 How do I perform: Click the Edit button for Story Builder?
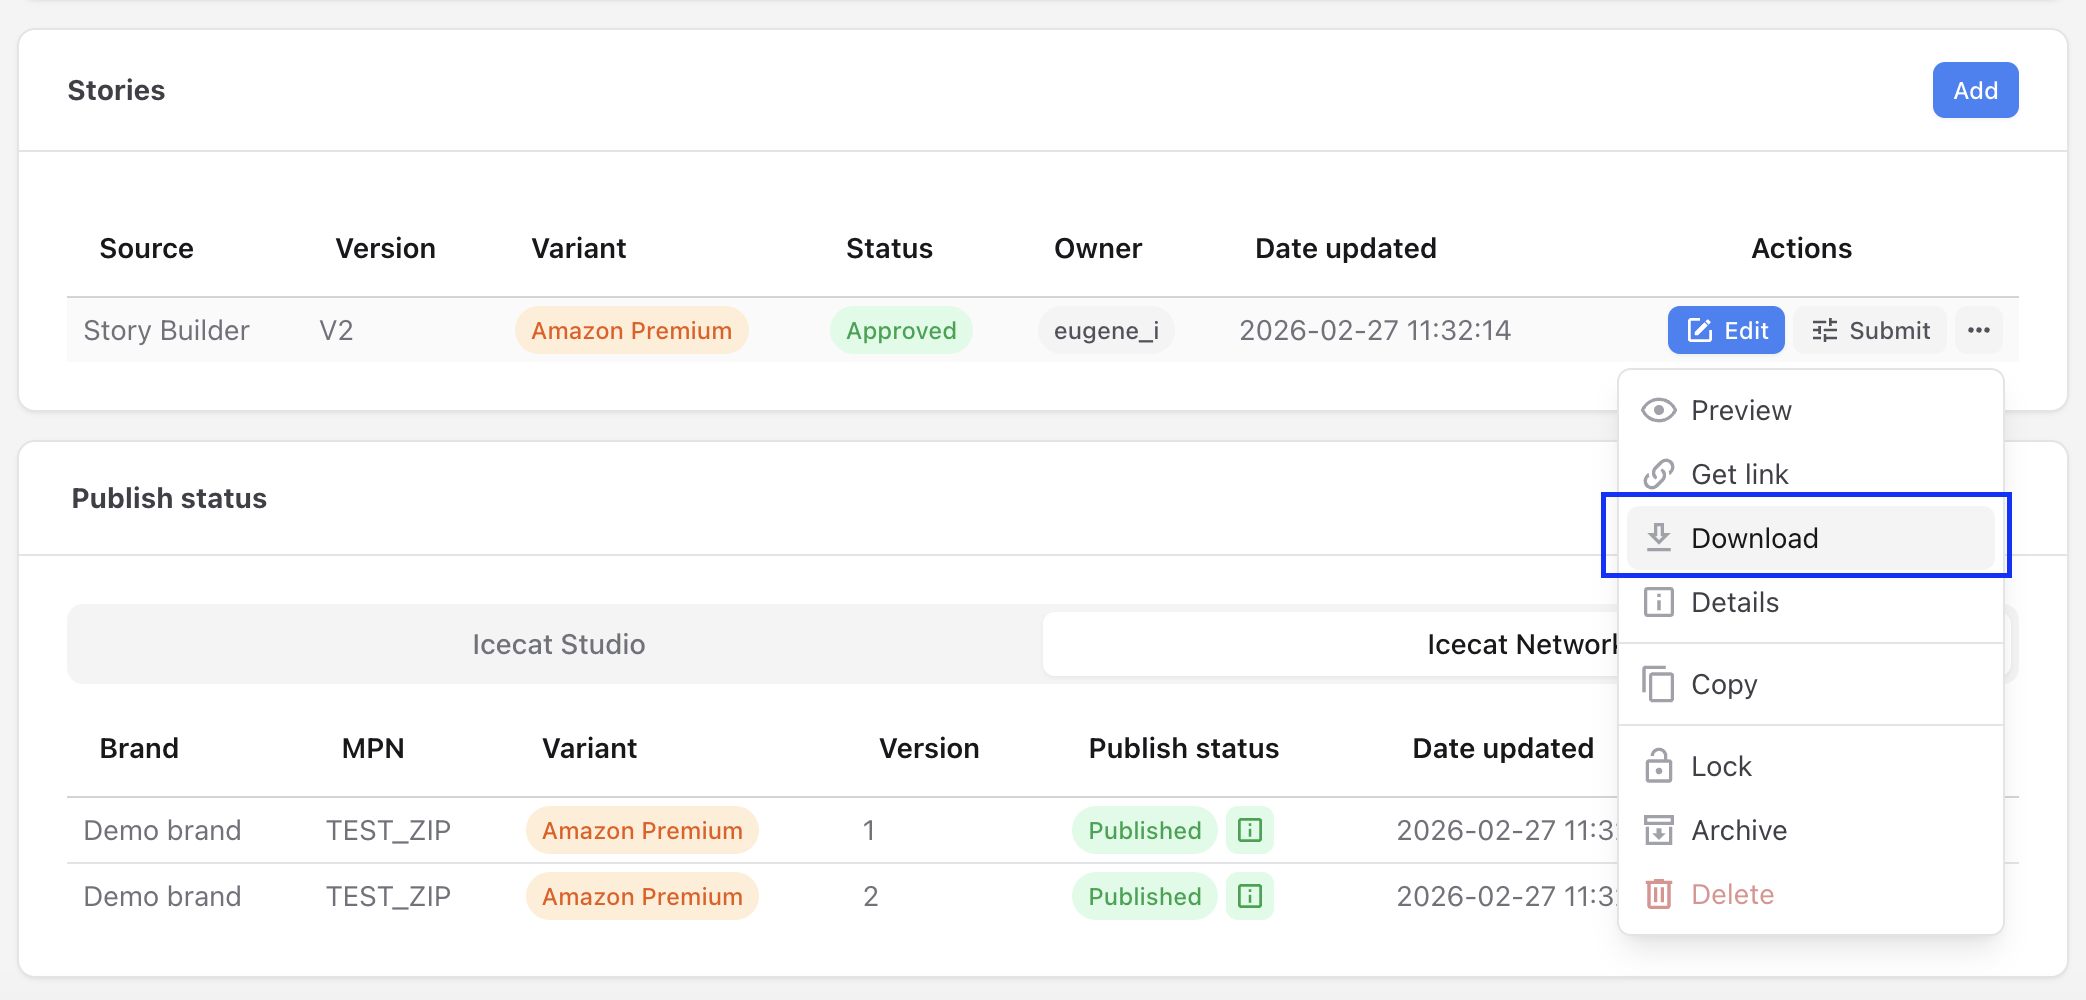click(x=1725, y=330)
